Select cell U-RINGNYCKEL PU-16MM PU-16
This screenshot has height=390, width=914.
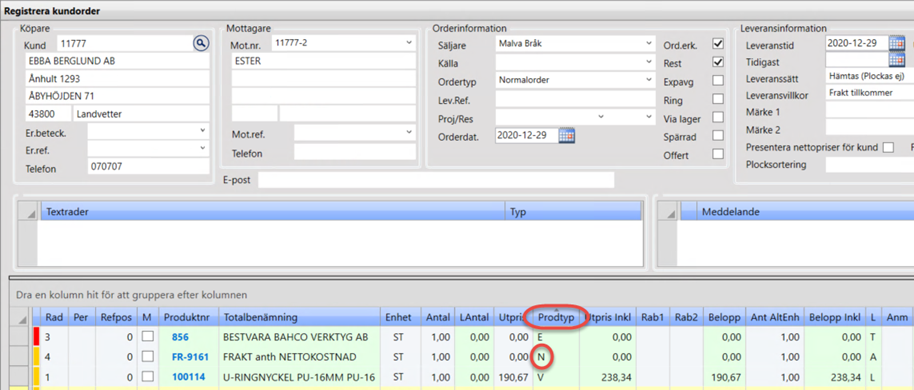click(299, 377)
